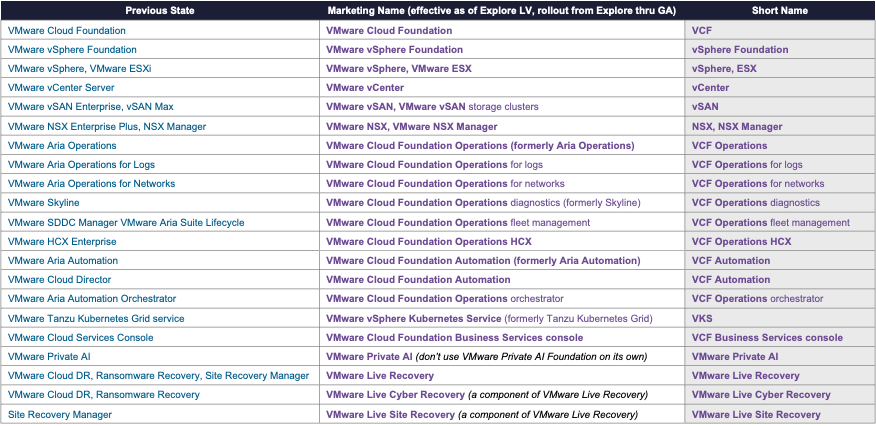Select previous state 'VMware Aria Automation' cell

160,261
